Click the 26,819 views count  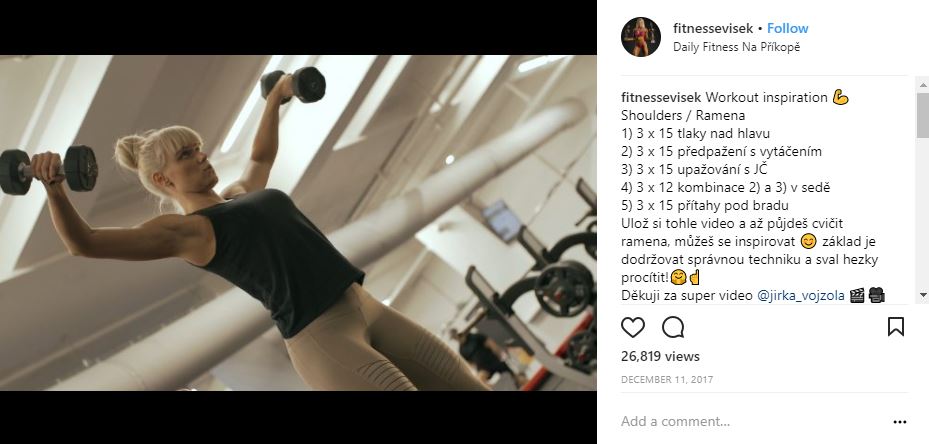[x=660, y=356]
